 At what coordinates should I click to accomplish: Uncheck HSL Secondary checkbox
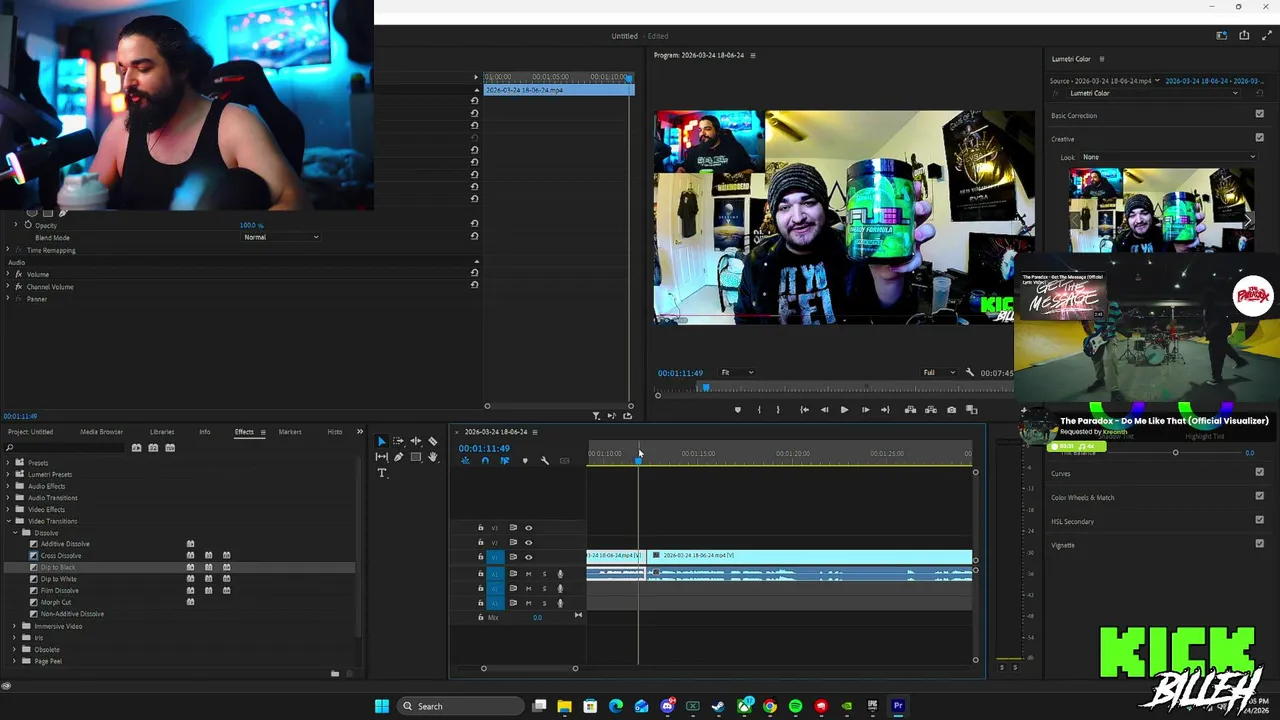1259,521
